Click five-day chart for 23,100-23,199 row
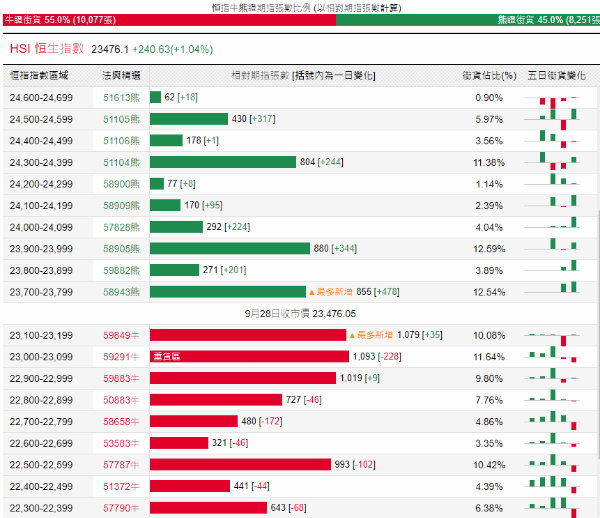This screenshot has height=518, width=600. point(552,338)
